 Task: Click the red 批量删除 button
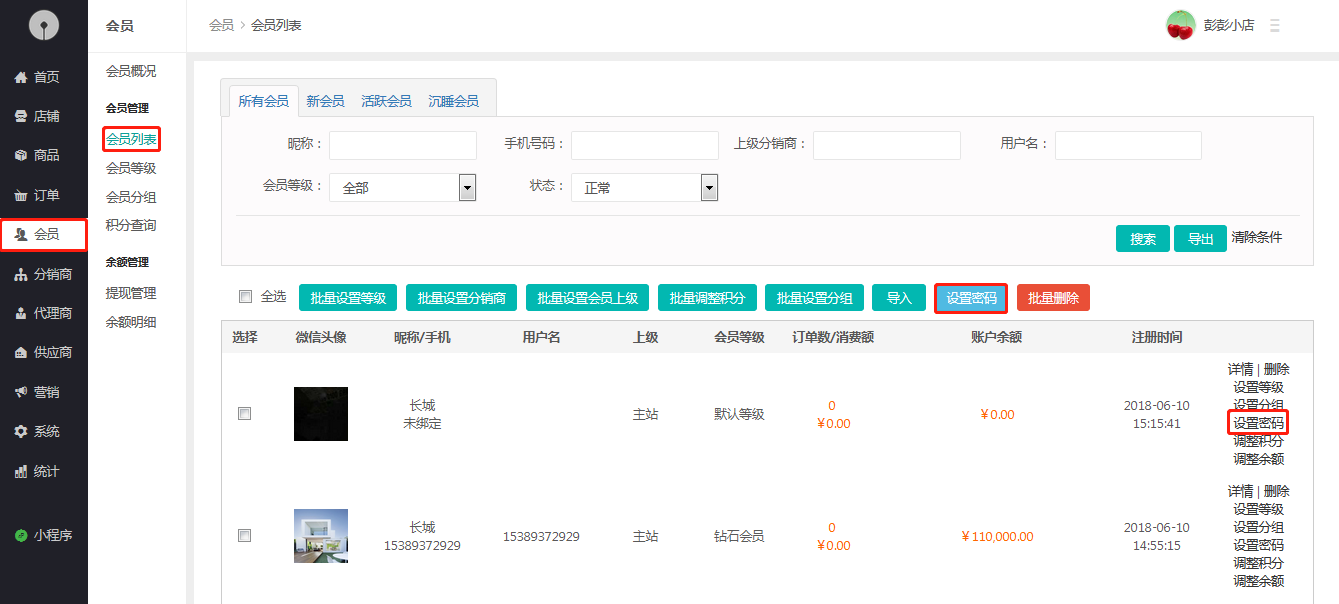[x=1053, y=298]
